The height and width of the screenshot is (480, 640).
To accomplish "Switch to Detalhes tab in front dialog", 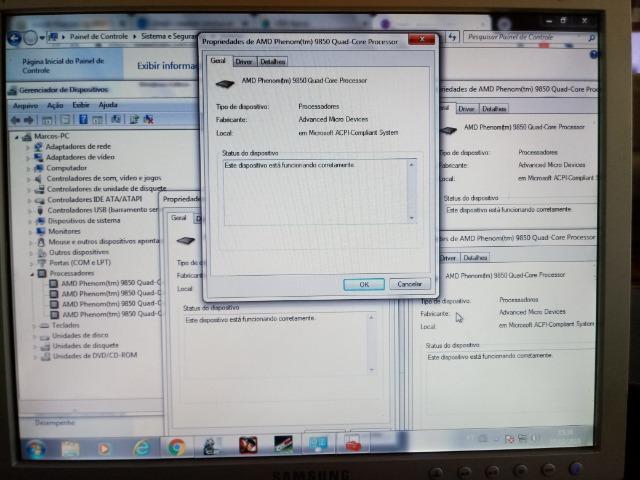I will point(272,62).
